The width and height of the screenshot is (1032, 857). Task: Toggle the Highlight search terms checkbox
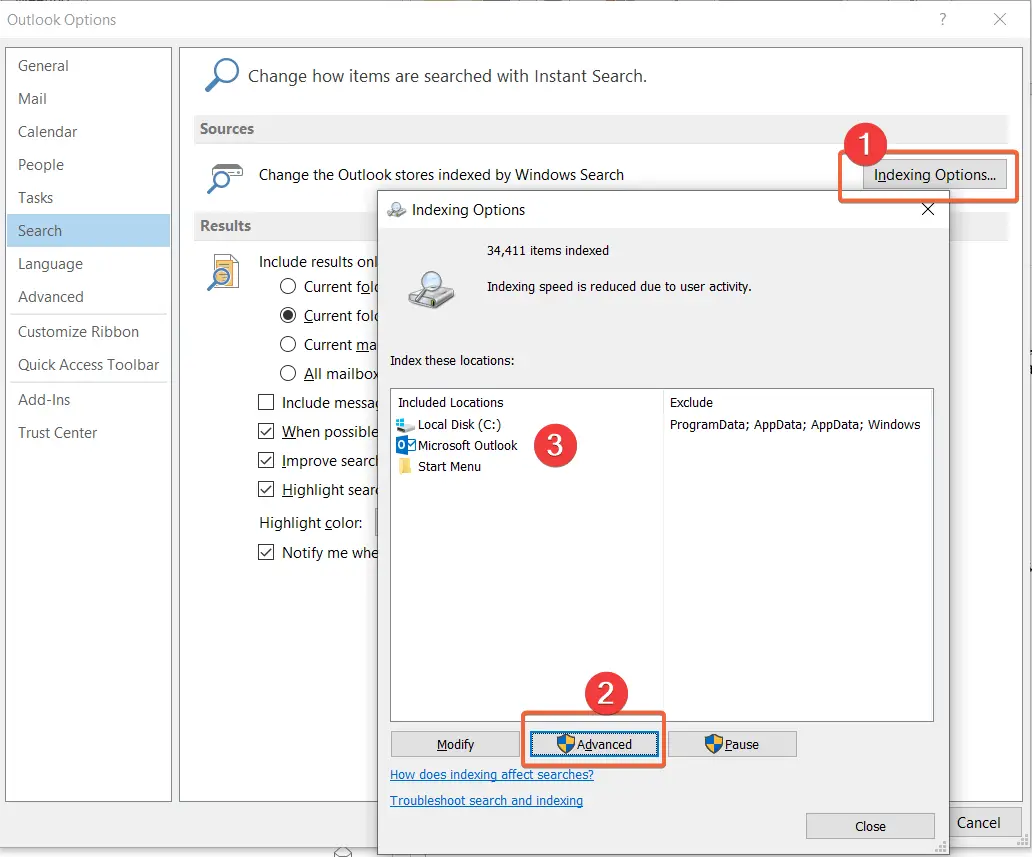point(266,489)
